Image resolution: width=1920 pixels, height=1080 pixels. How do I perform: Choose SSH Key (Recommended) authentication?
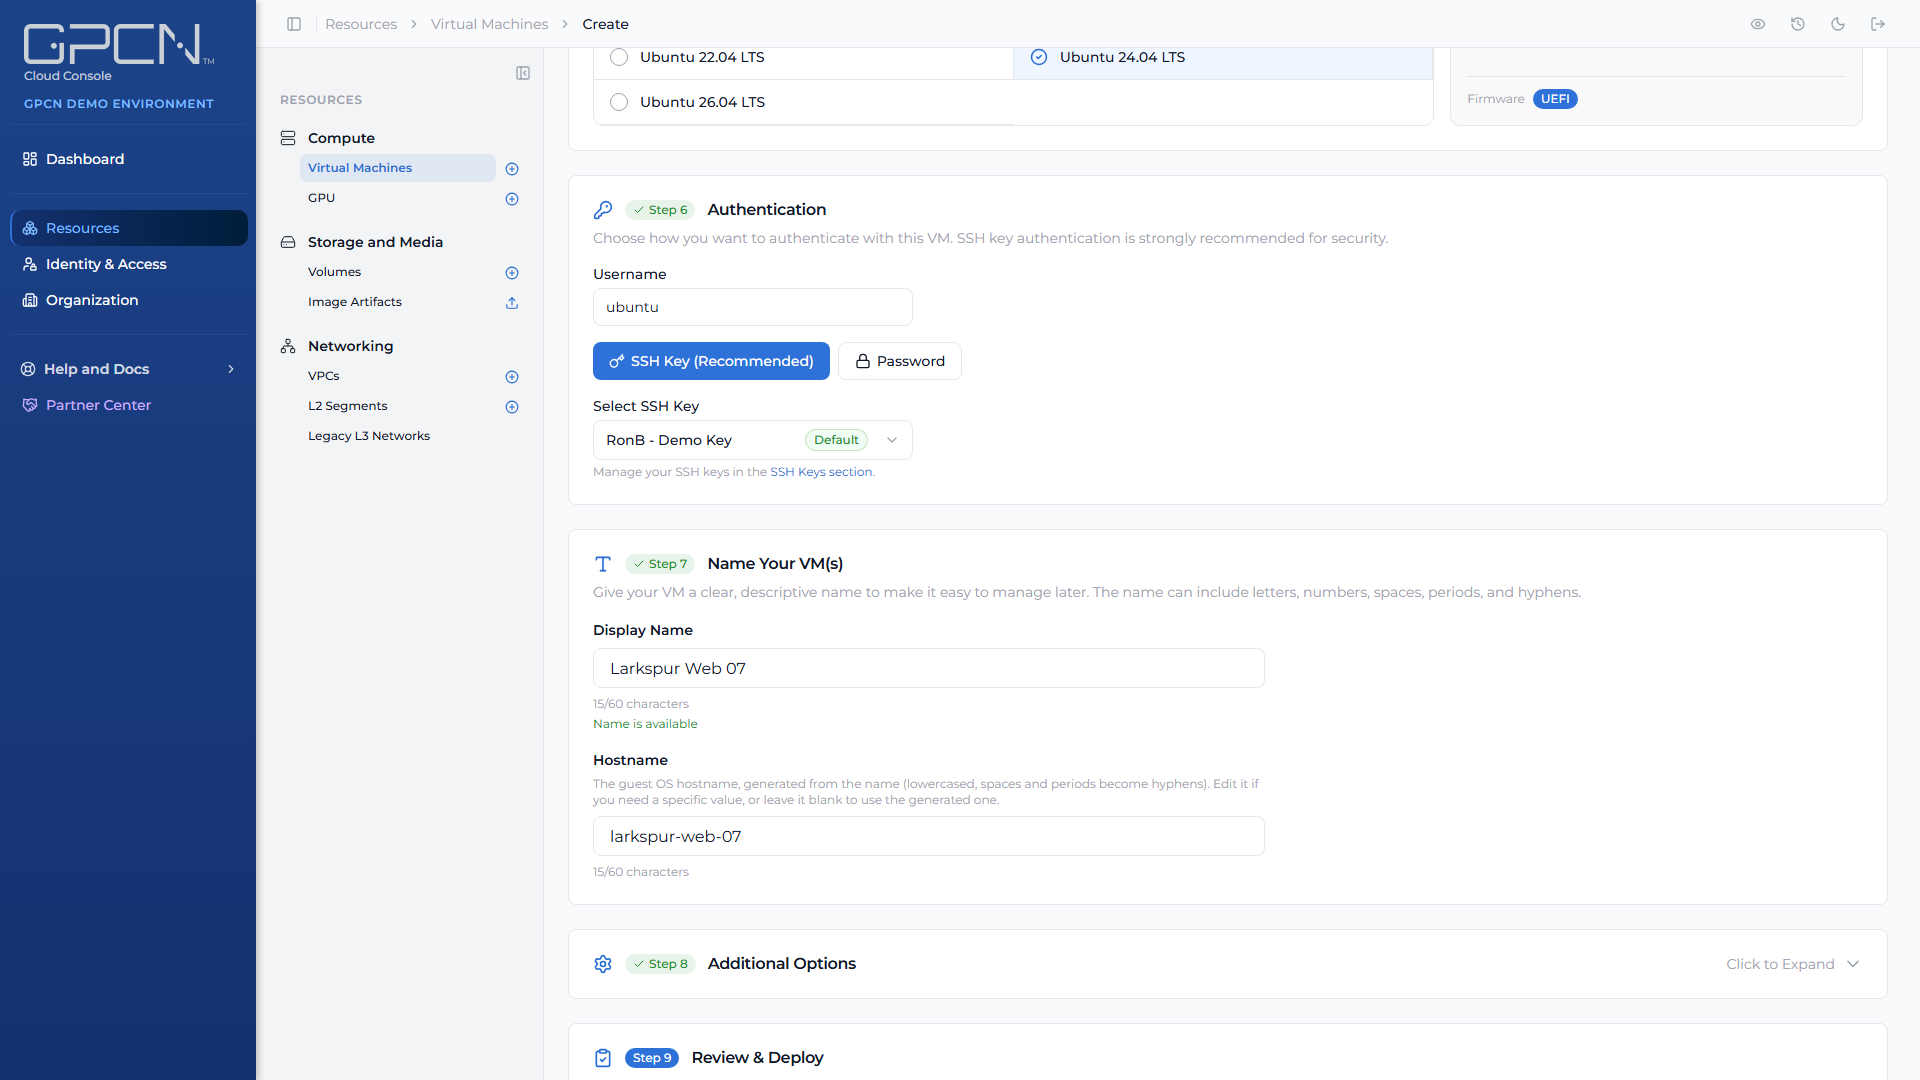[x=711, y=361]
